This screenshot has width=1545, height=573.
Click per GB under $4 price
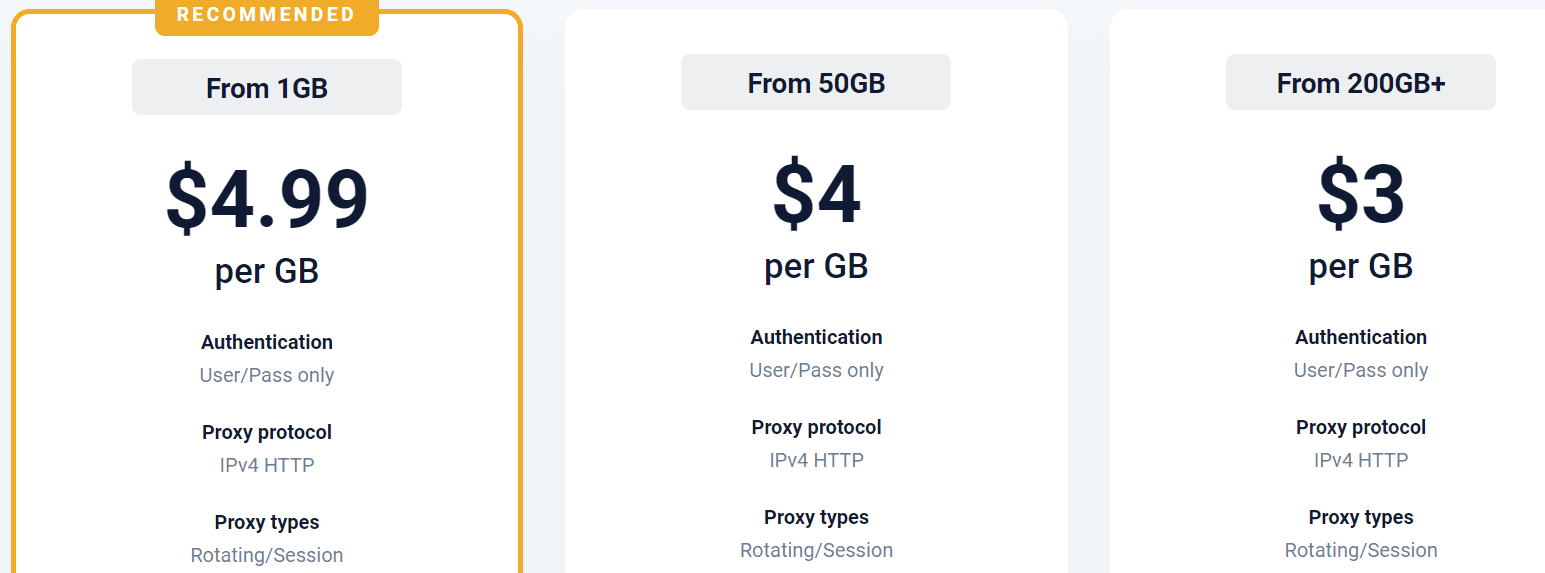816,266
